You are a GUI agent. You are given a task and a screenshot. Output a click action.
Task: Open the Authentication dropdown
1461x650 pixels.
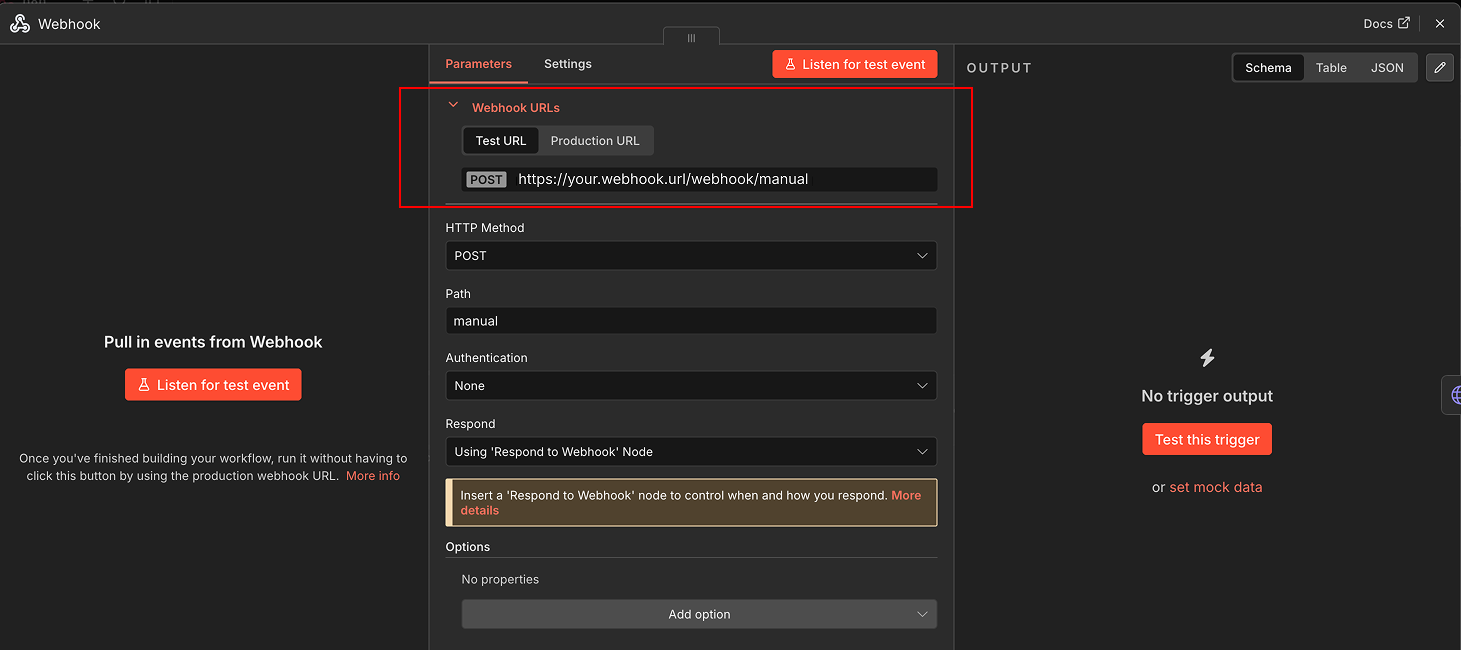coord(691,386)
